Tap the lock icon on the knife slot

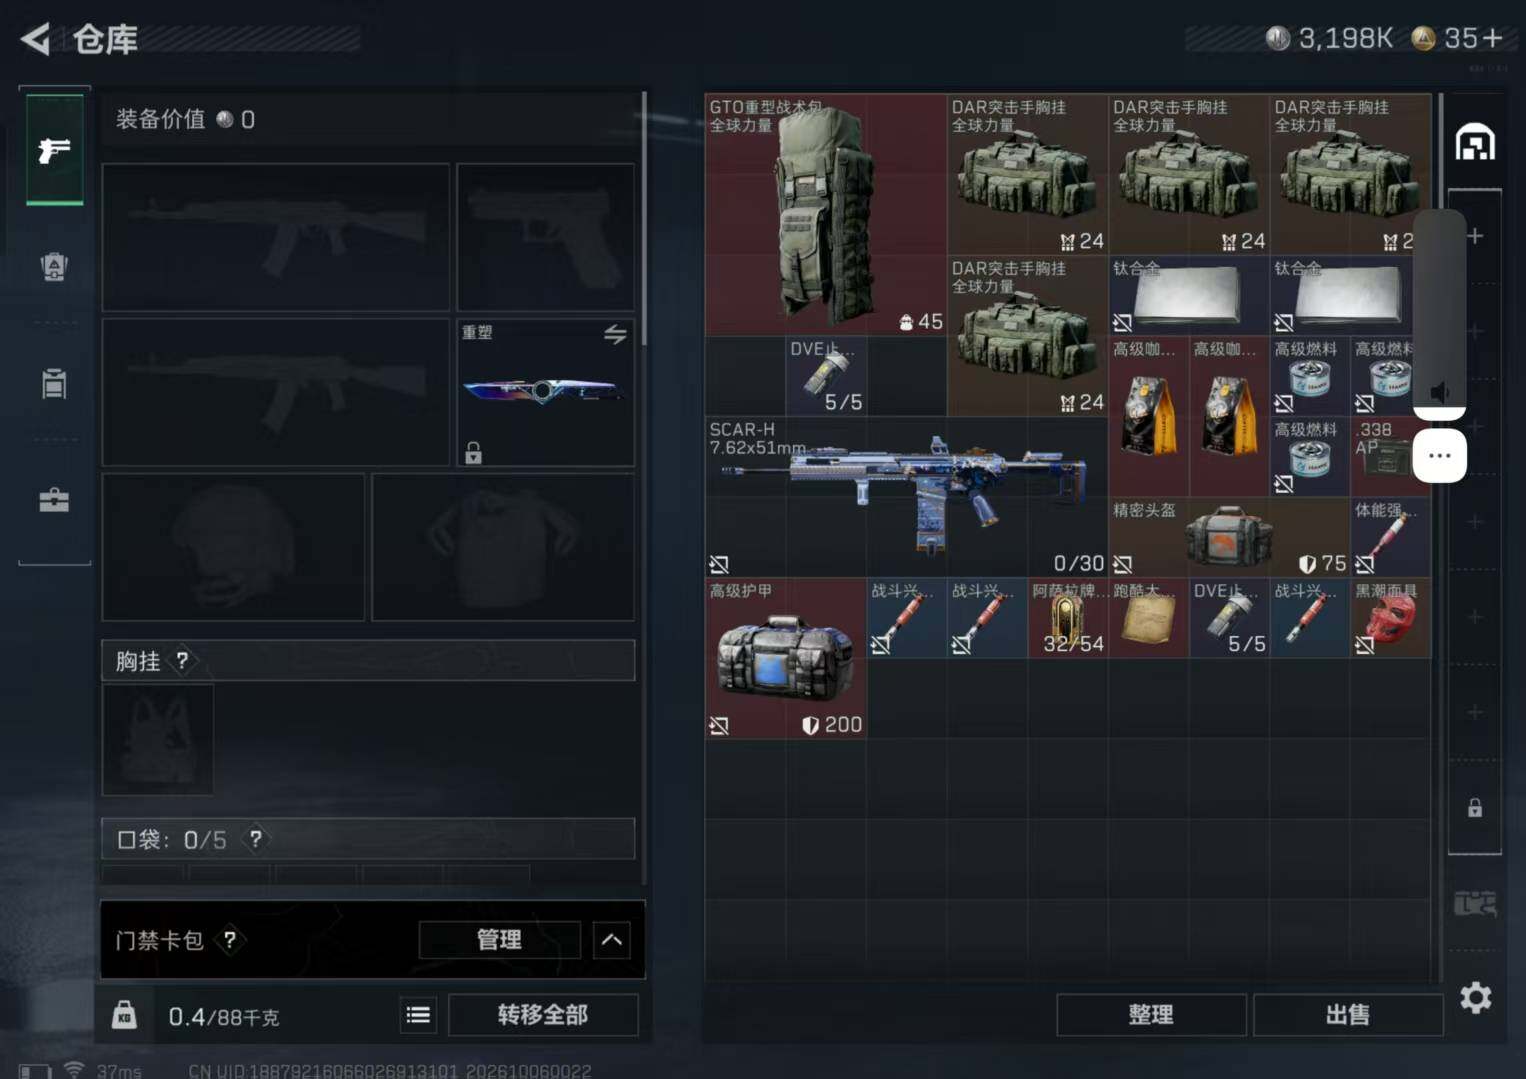pos(473,453)
